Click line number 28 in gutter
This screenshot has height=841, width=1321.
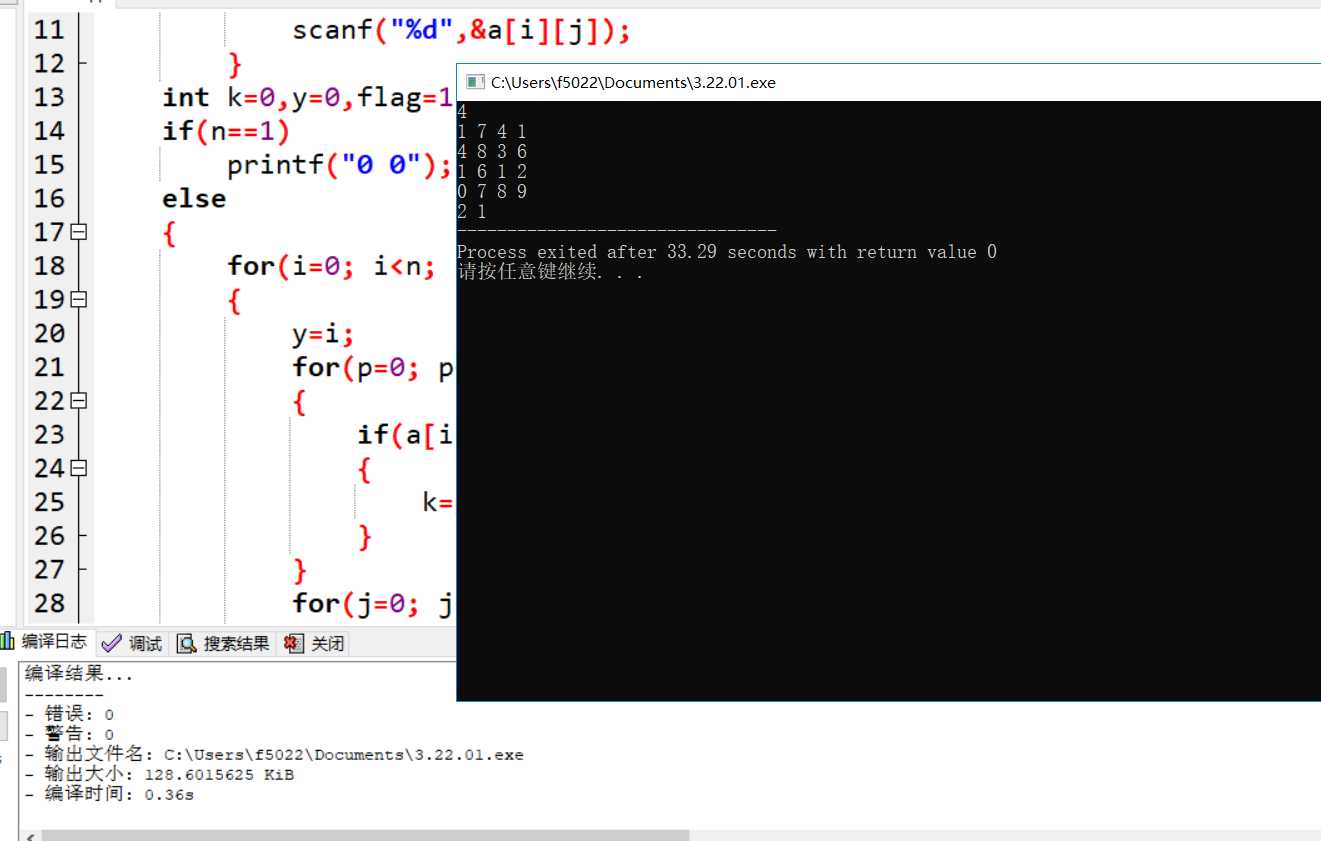(x=48, y=603)
